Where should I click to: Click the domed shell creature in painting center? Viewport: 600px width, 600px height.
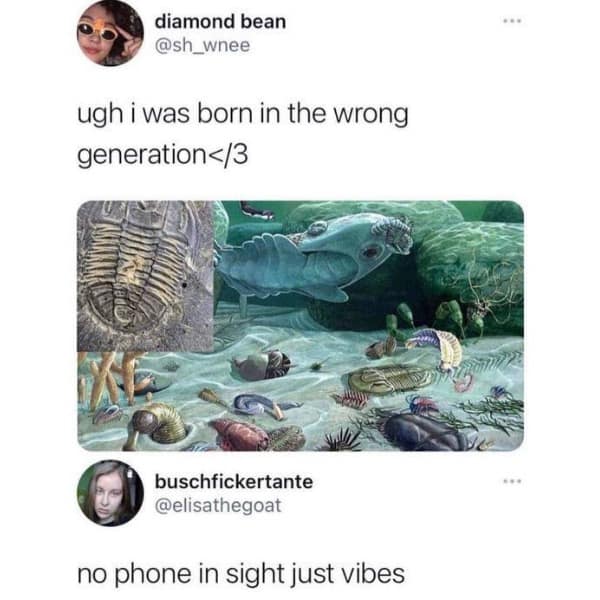[x=262, y=365]
